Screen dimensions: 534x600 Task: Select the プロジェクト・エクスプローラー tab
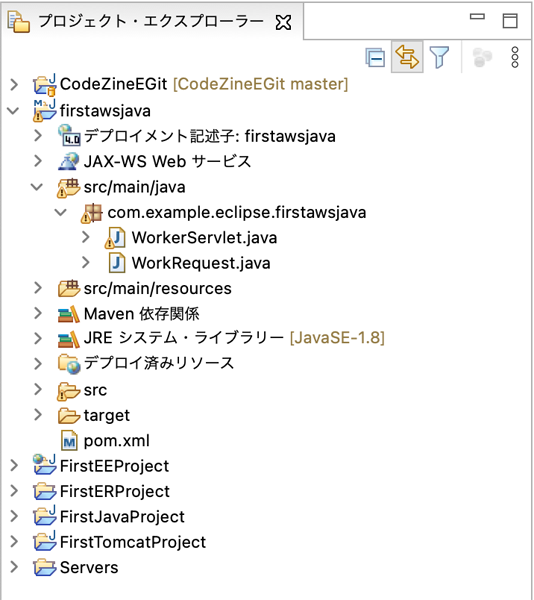click(x=150, y=21)
